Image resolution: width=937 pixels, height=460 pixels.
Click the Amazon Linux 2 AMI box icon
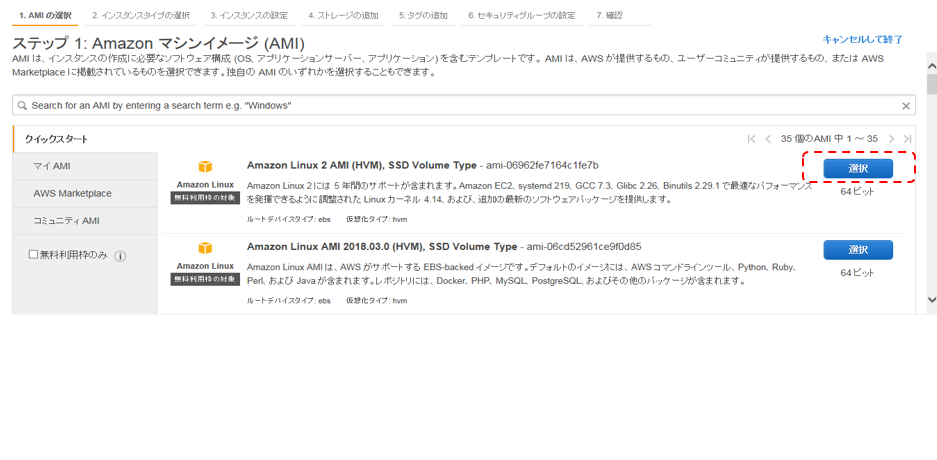pyautogui.click(x=206, y=167)
